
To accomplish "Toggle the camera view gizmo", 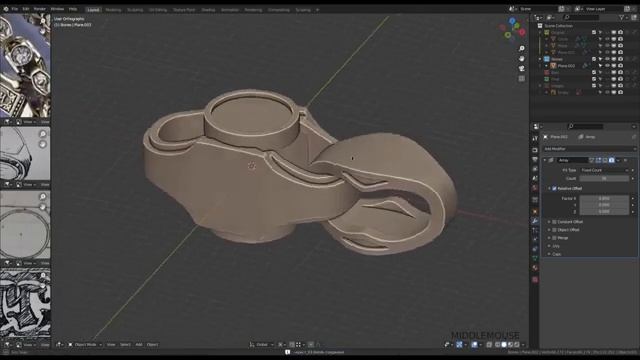I will (522, 69).
